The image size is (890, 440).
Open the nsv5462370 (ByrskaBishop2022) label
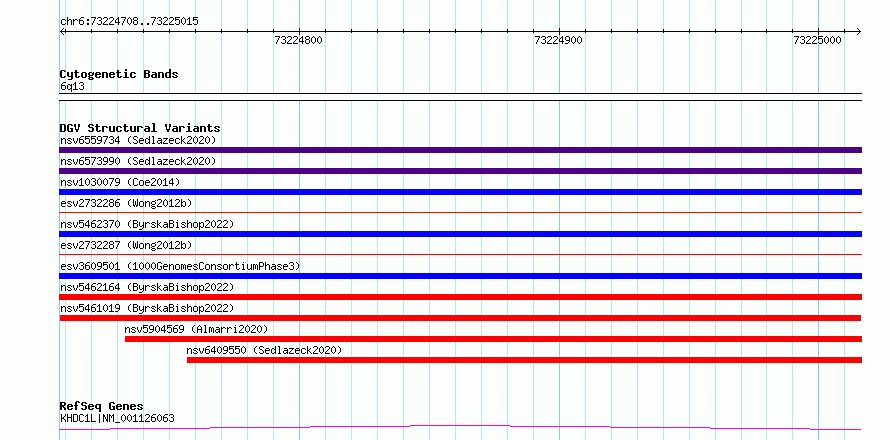pos(147,224)
